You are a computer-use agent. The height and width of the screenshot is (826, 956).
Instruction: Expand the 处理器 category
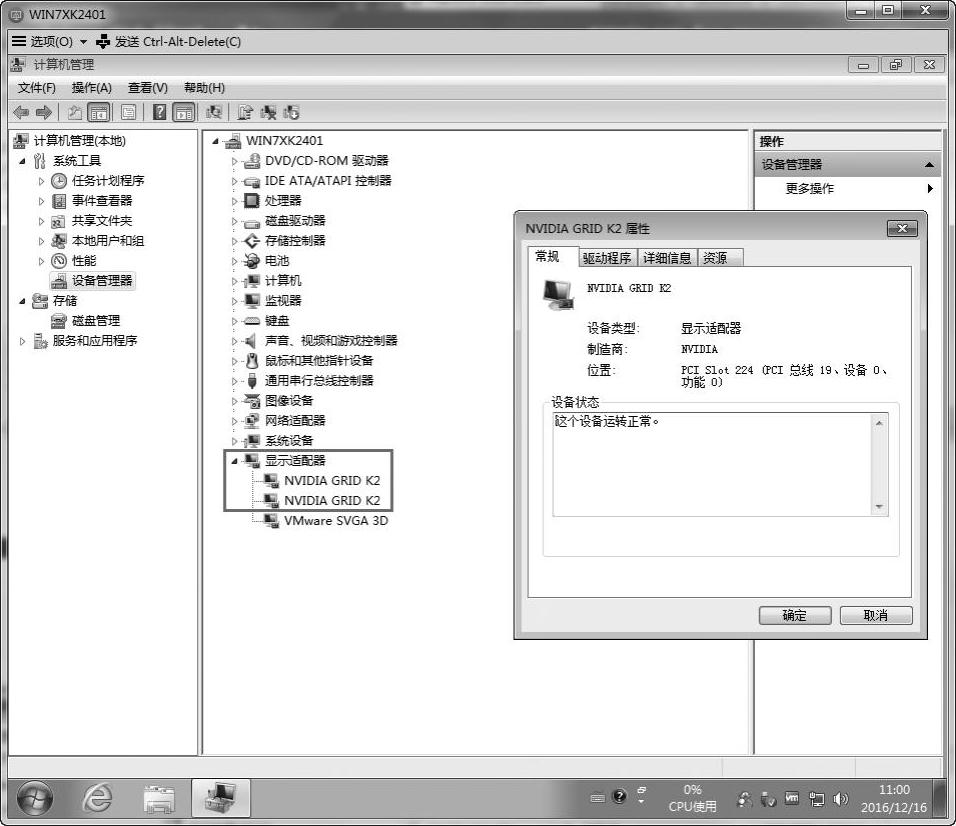tap(235, 201)
